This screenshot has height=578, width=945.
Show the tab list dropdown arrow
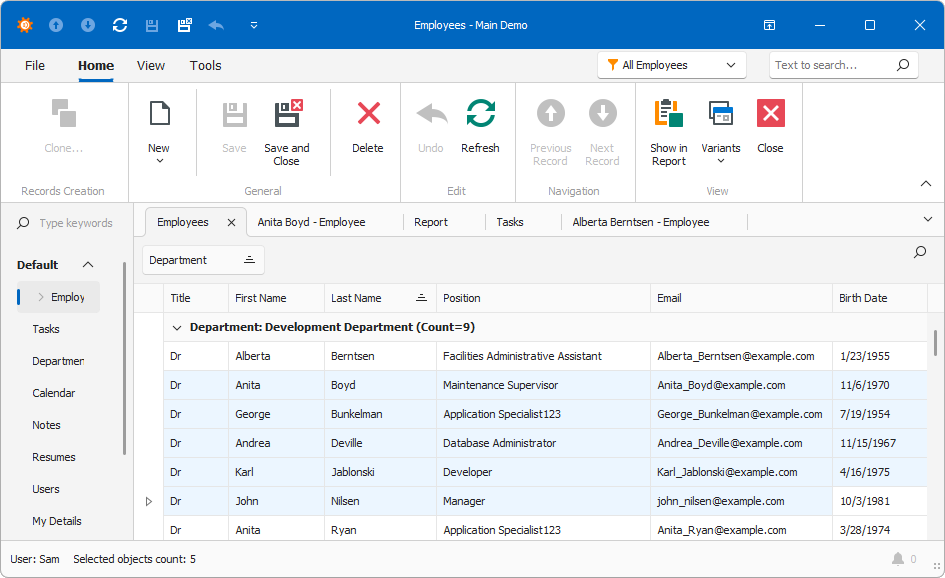pos(928,219)
